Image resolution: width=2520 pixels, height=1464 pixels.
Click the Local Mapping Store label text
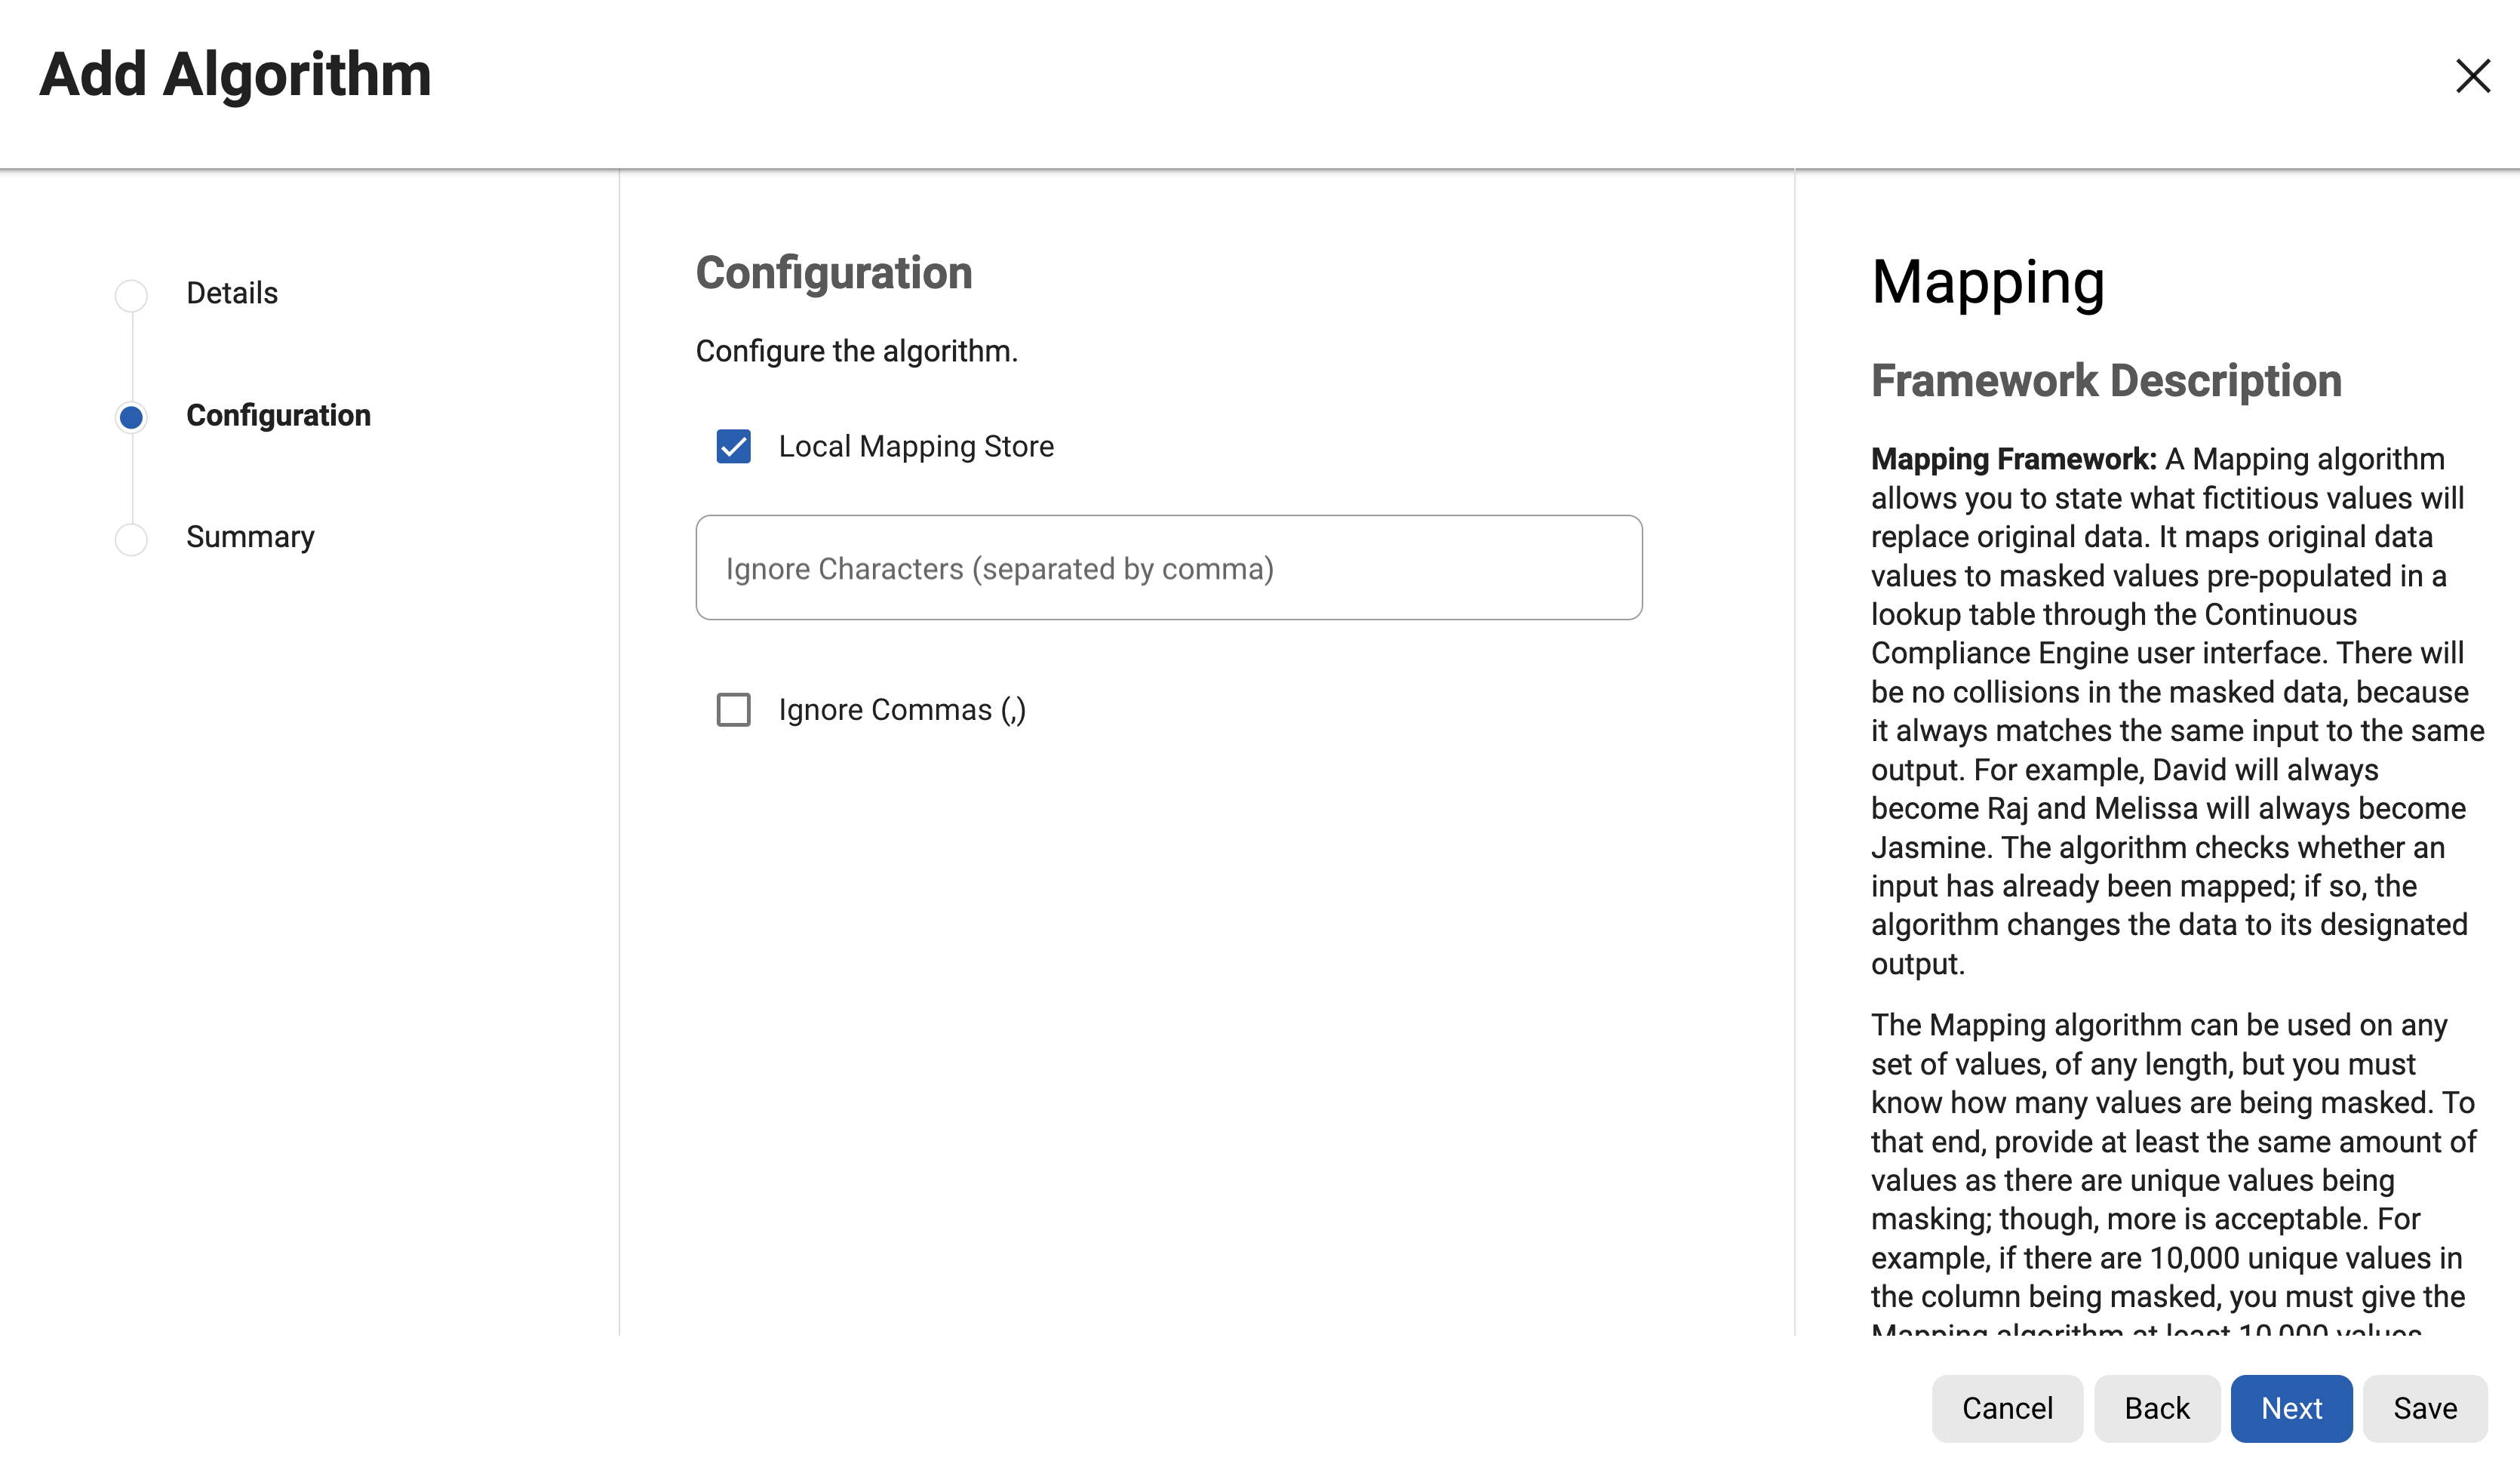(915, 447)
